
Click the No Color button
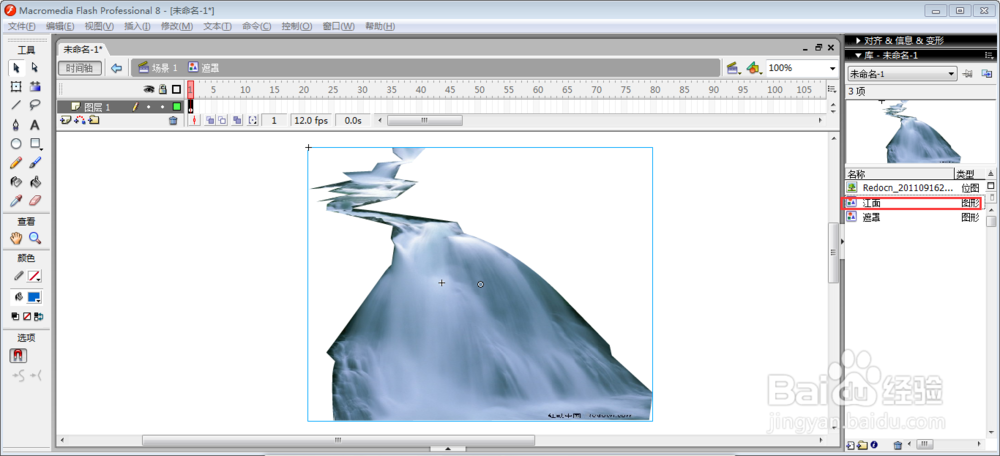(x=27, y=316)
